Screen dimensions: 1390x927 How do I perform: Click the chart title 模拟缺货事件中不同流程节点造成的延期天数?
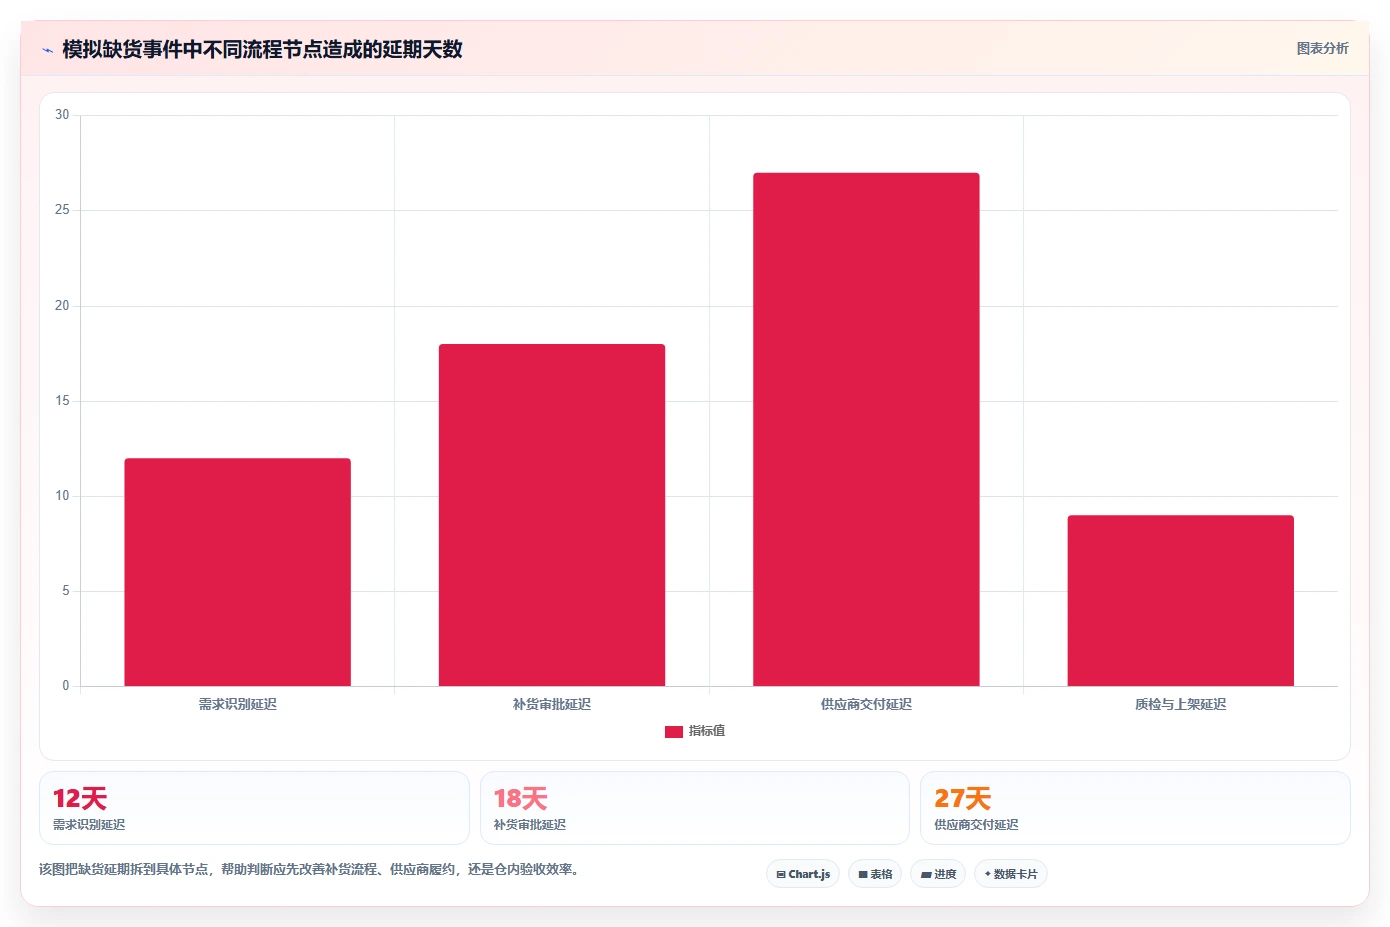point(262,49)
